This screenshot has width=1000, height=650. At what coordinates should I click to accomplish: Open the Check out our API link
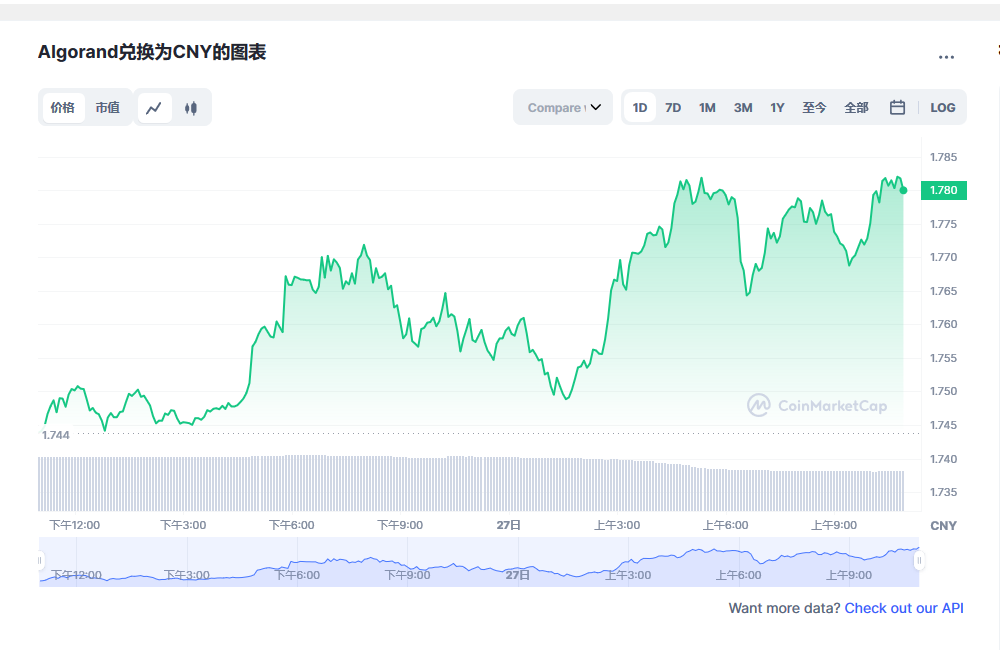click(x=904, y=608)
